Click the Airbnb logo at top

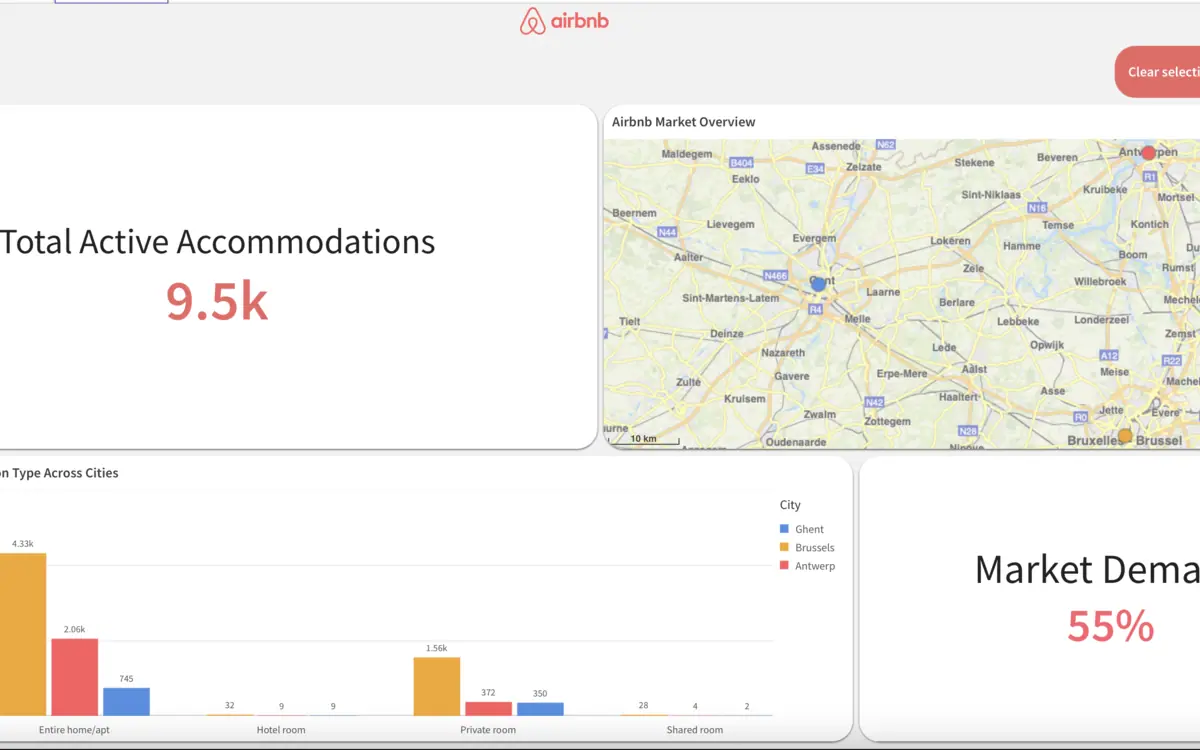pos(564,21)
